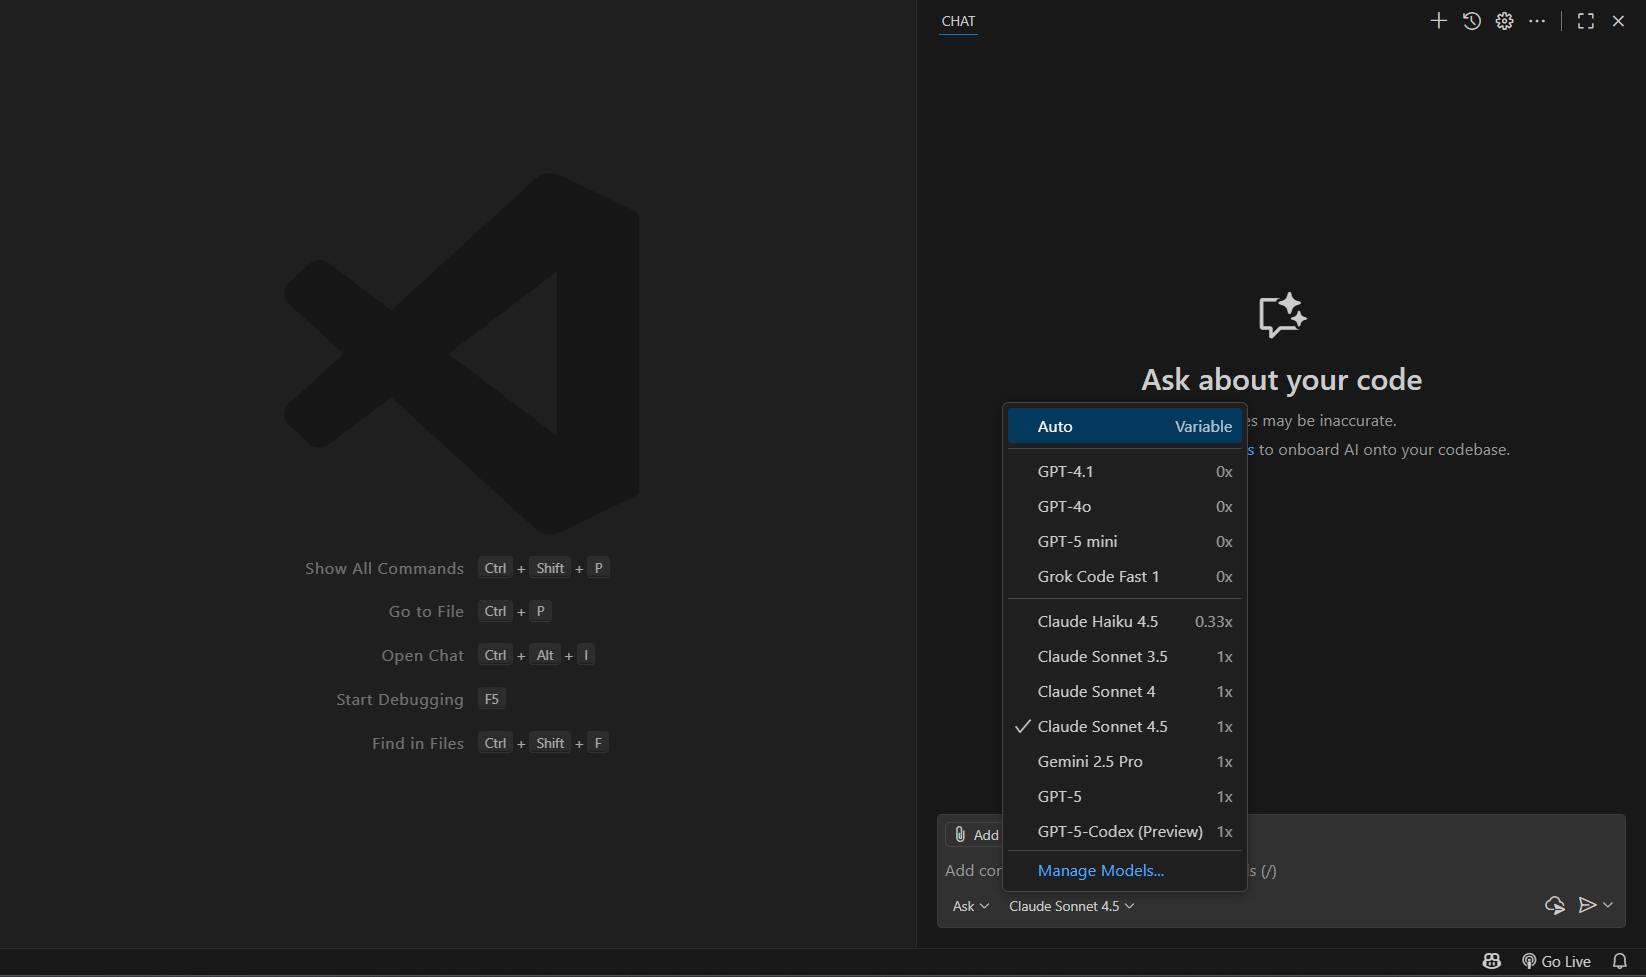Open the chat history icon
Viewport: 1646px width, 977px height.
click(x=1471, y=20)
